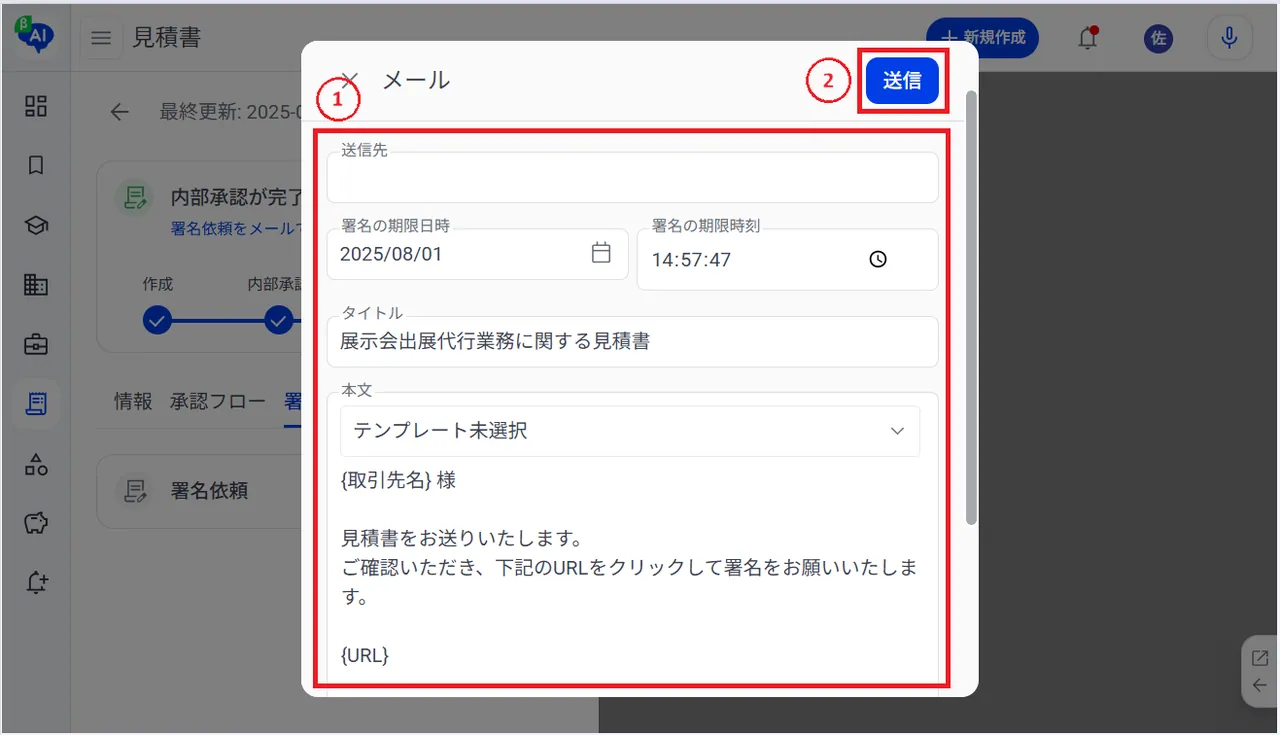Click the dialog's vertical scrollbar

[x=971, y=308]
